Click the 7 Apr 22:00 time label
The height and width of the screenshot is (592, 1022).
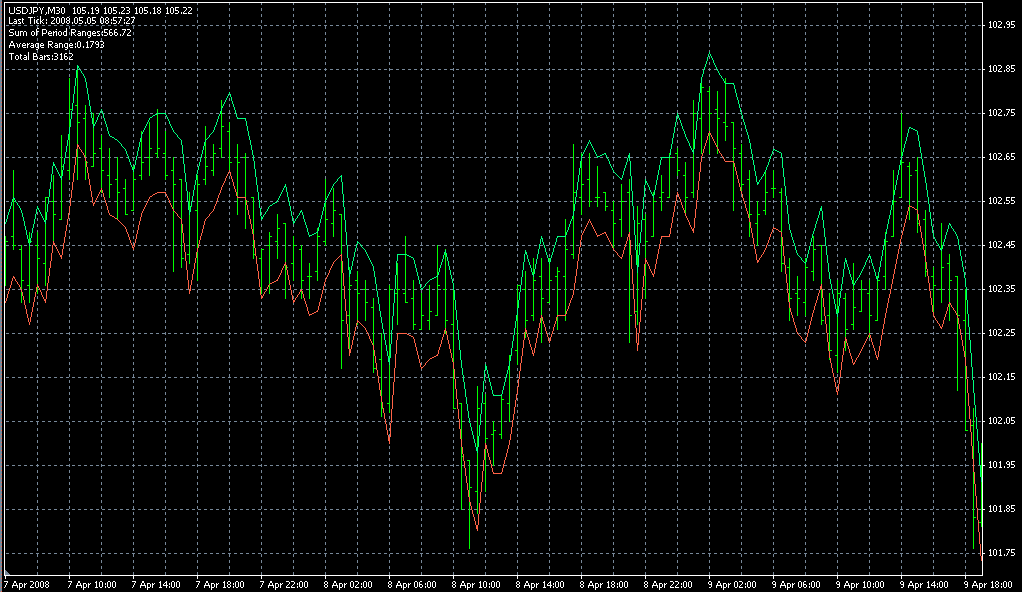tap(284, 584)
